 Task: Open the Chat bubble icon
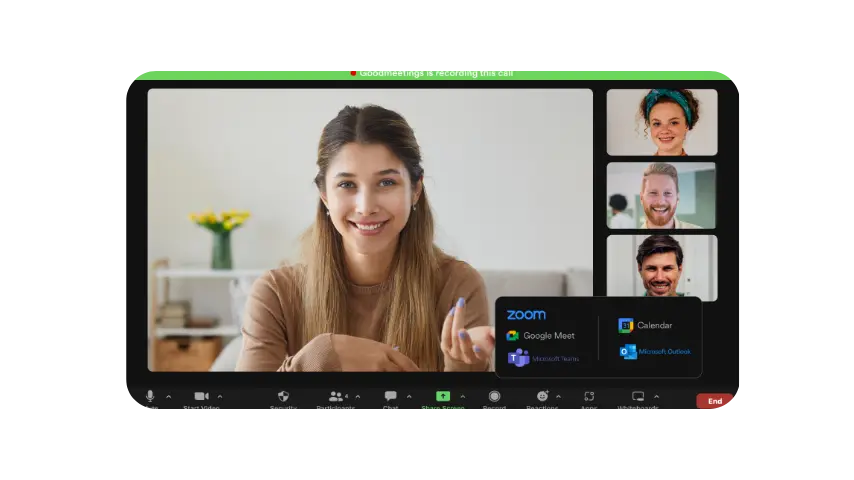click(x=391, y=396)
